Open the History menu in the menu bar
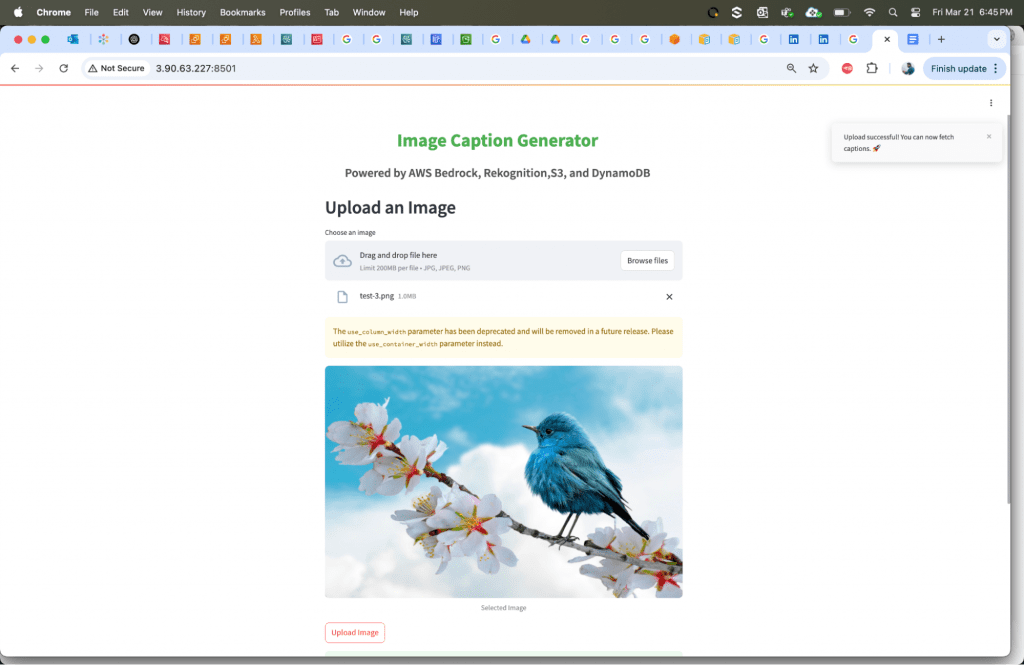1024x665 pixels. click(x=191, y=12)
